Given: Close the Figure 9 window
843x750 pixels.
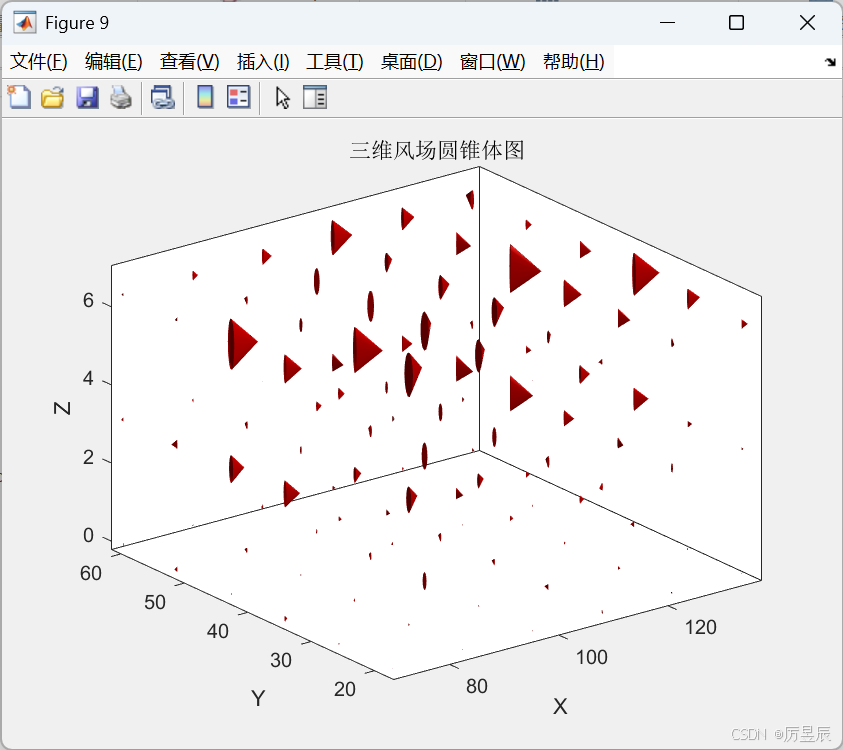Looking at the screenshot, I should click(807, 23).
